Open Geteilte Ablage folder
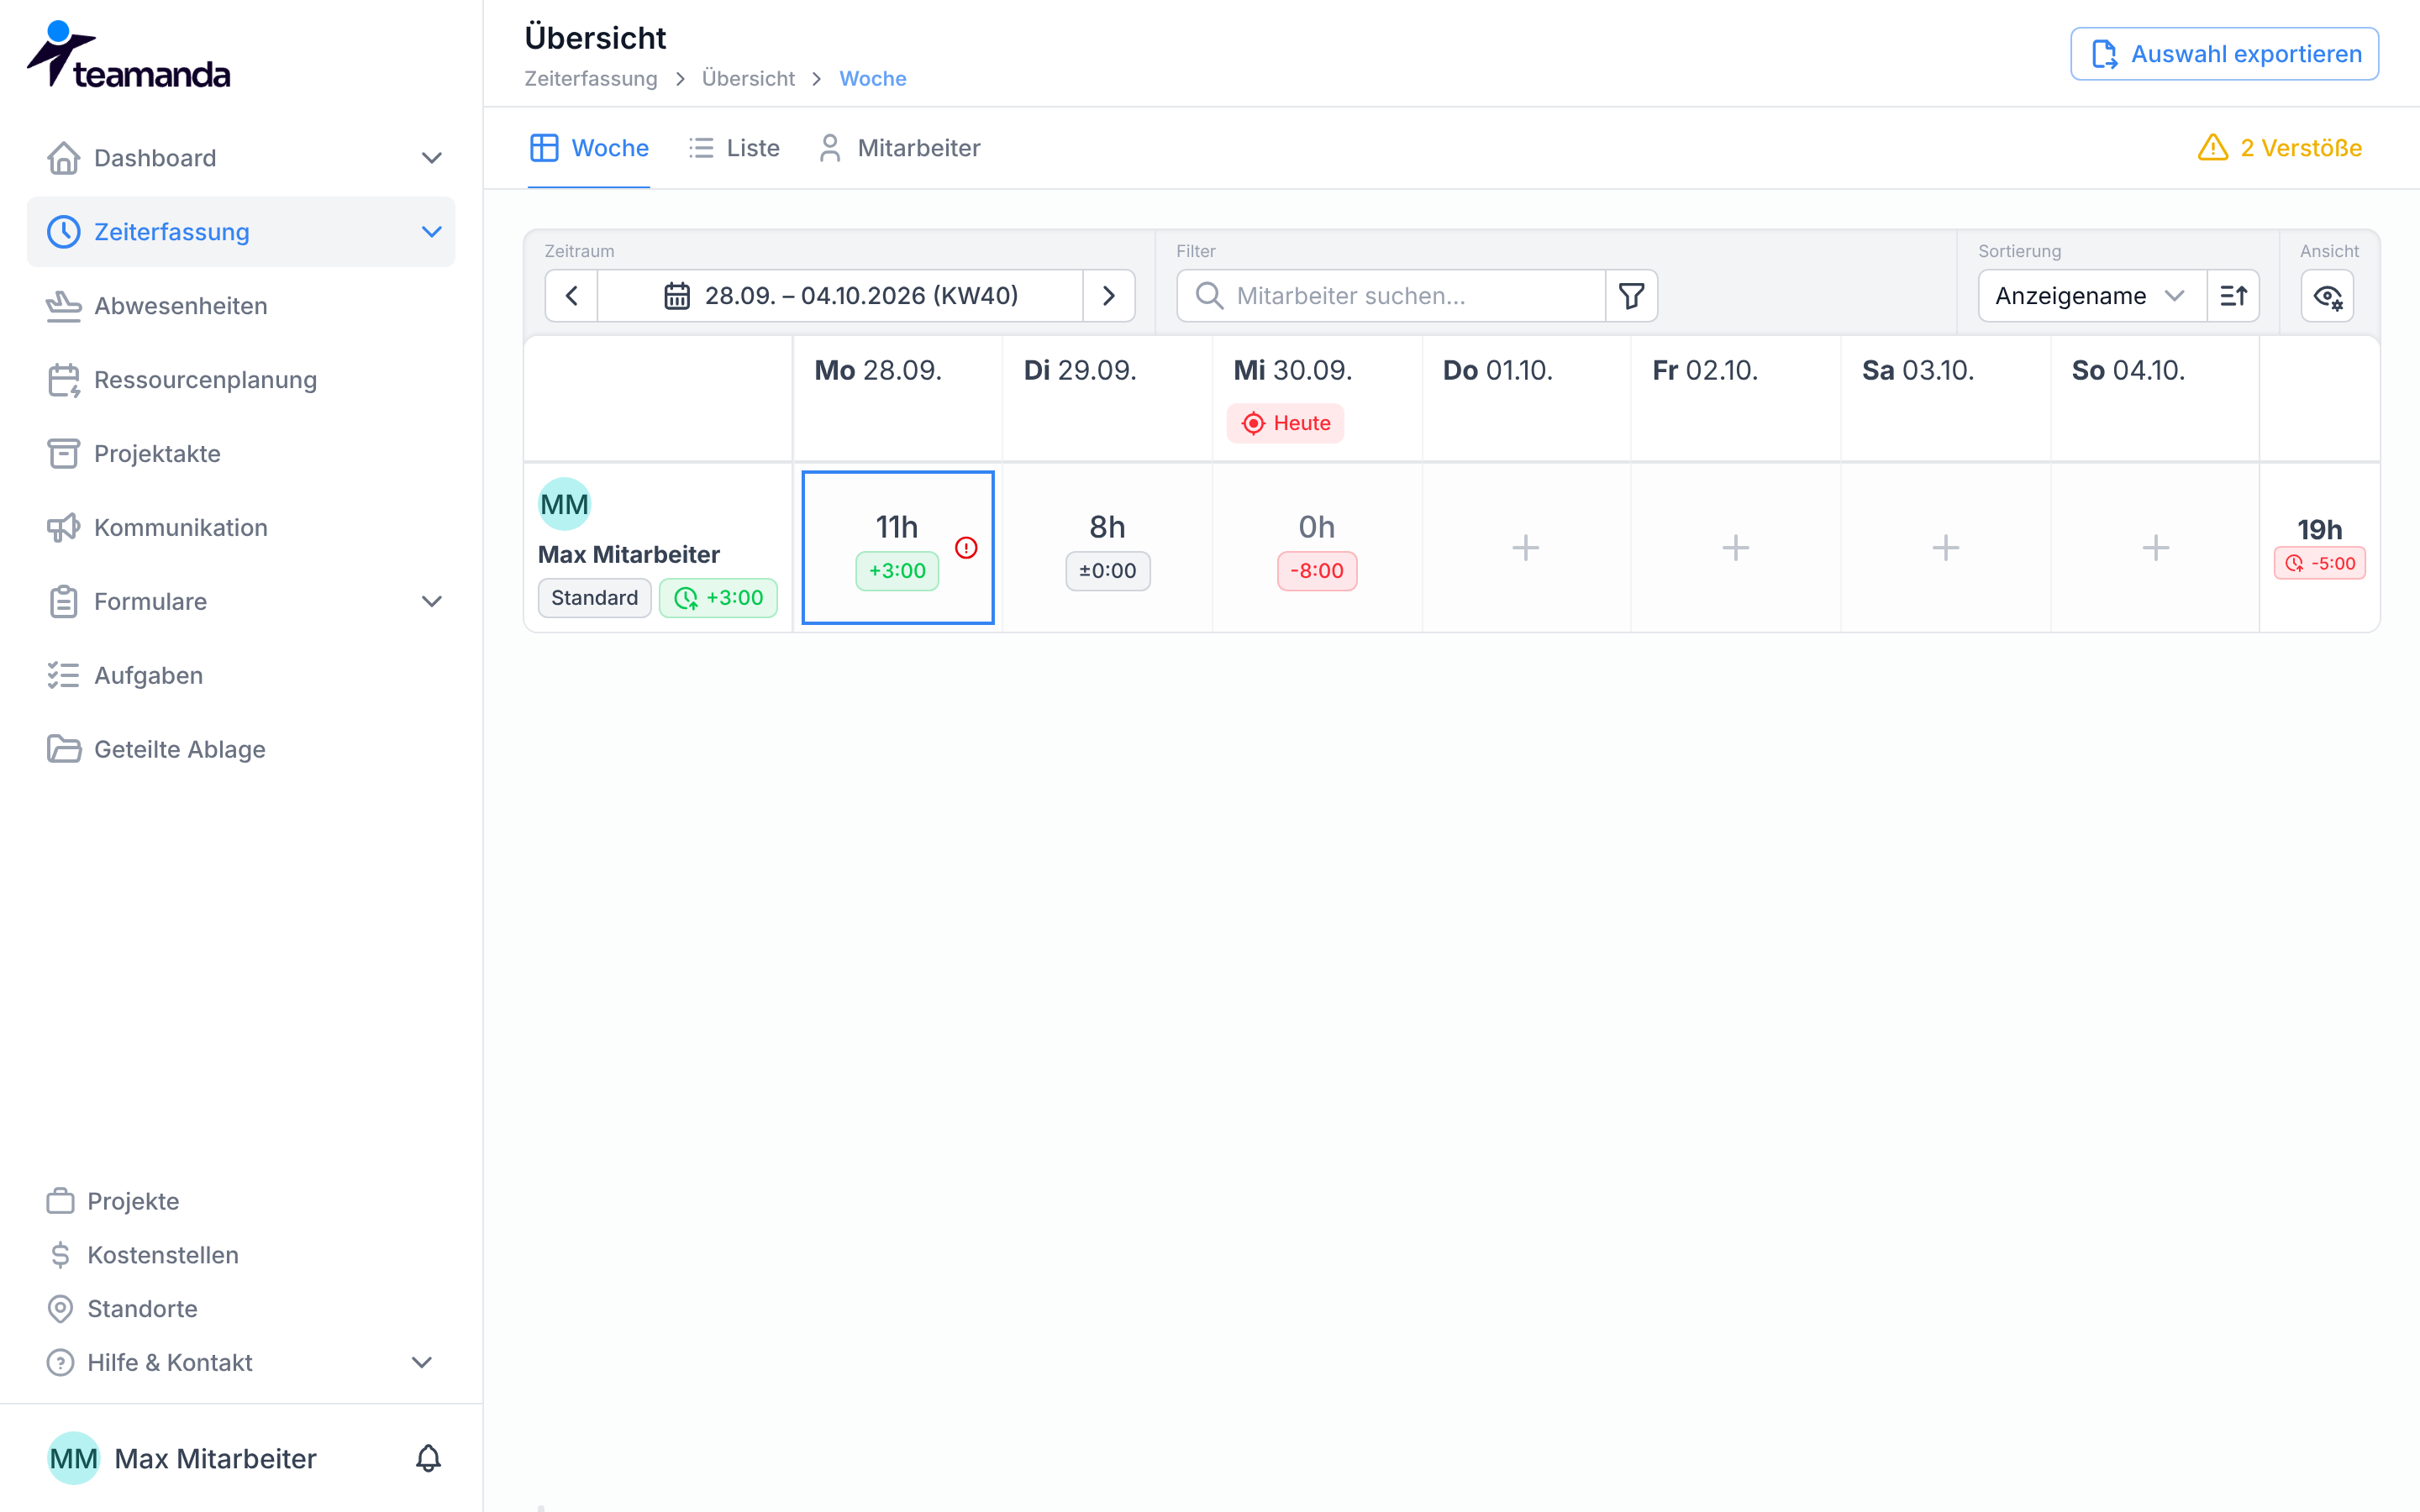The height and width of the screenshot is (1512, 2420). [x=241, y=749]
